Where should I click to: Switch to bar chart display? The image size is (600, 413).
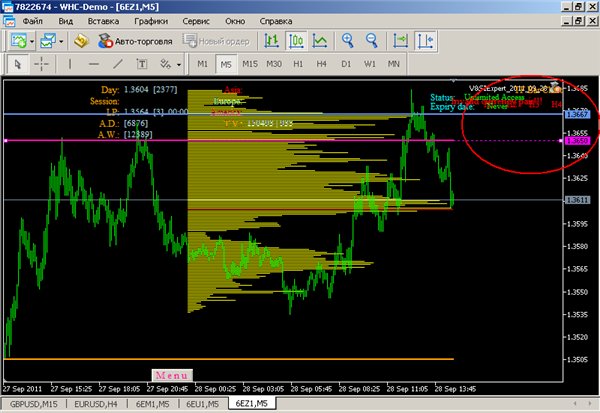(270, 41)
